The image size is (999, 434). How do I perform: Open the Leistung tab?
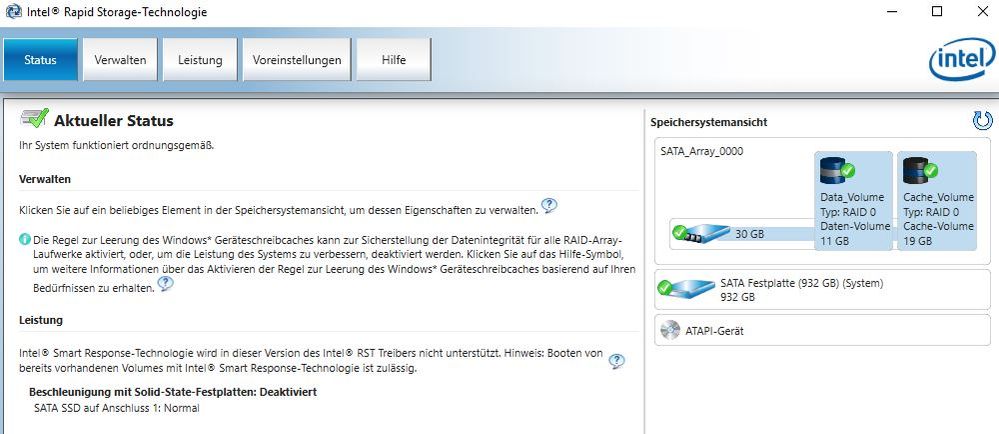[x=200, y=60]
